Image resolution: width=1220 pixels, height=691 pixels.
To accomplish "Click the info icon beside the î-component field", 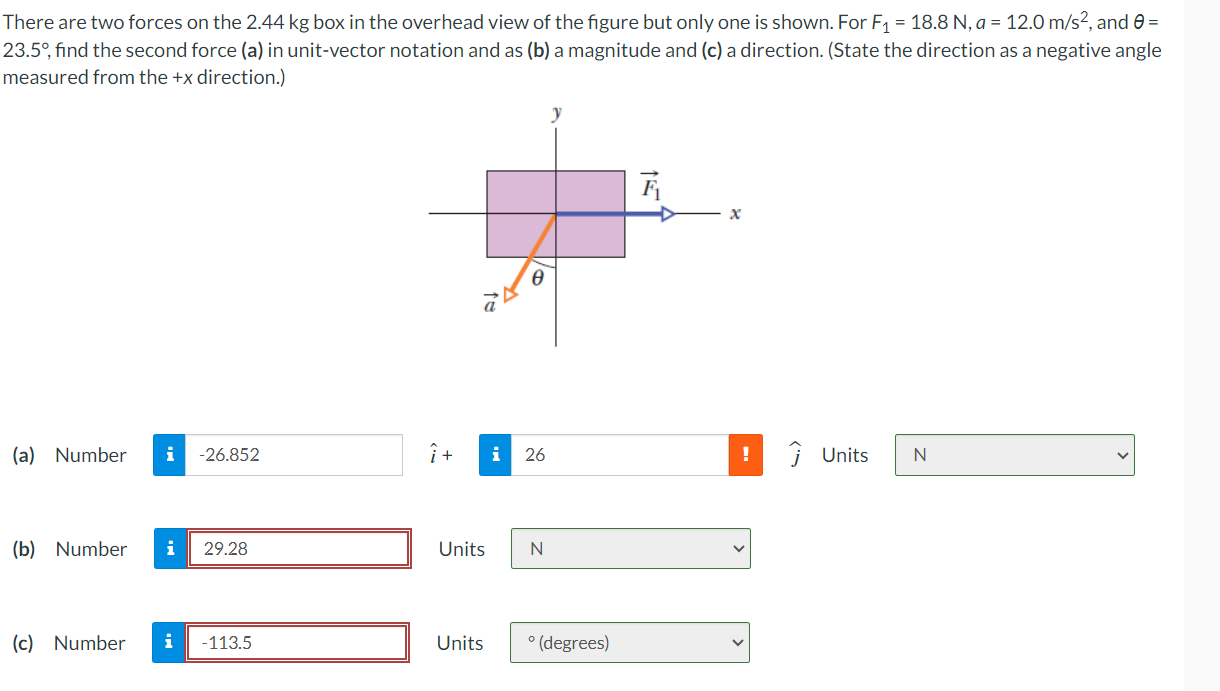I will click(170, 455).
